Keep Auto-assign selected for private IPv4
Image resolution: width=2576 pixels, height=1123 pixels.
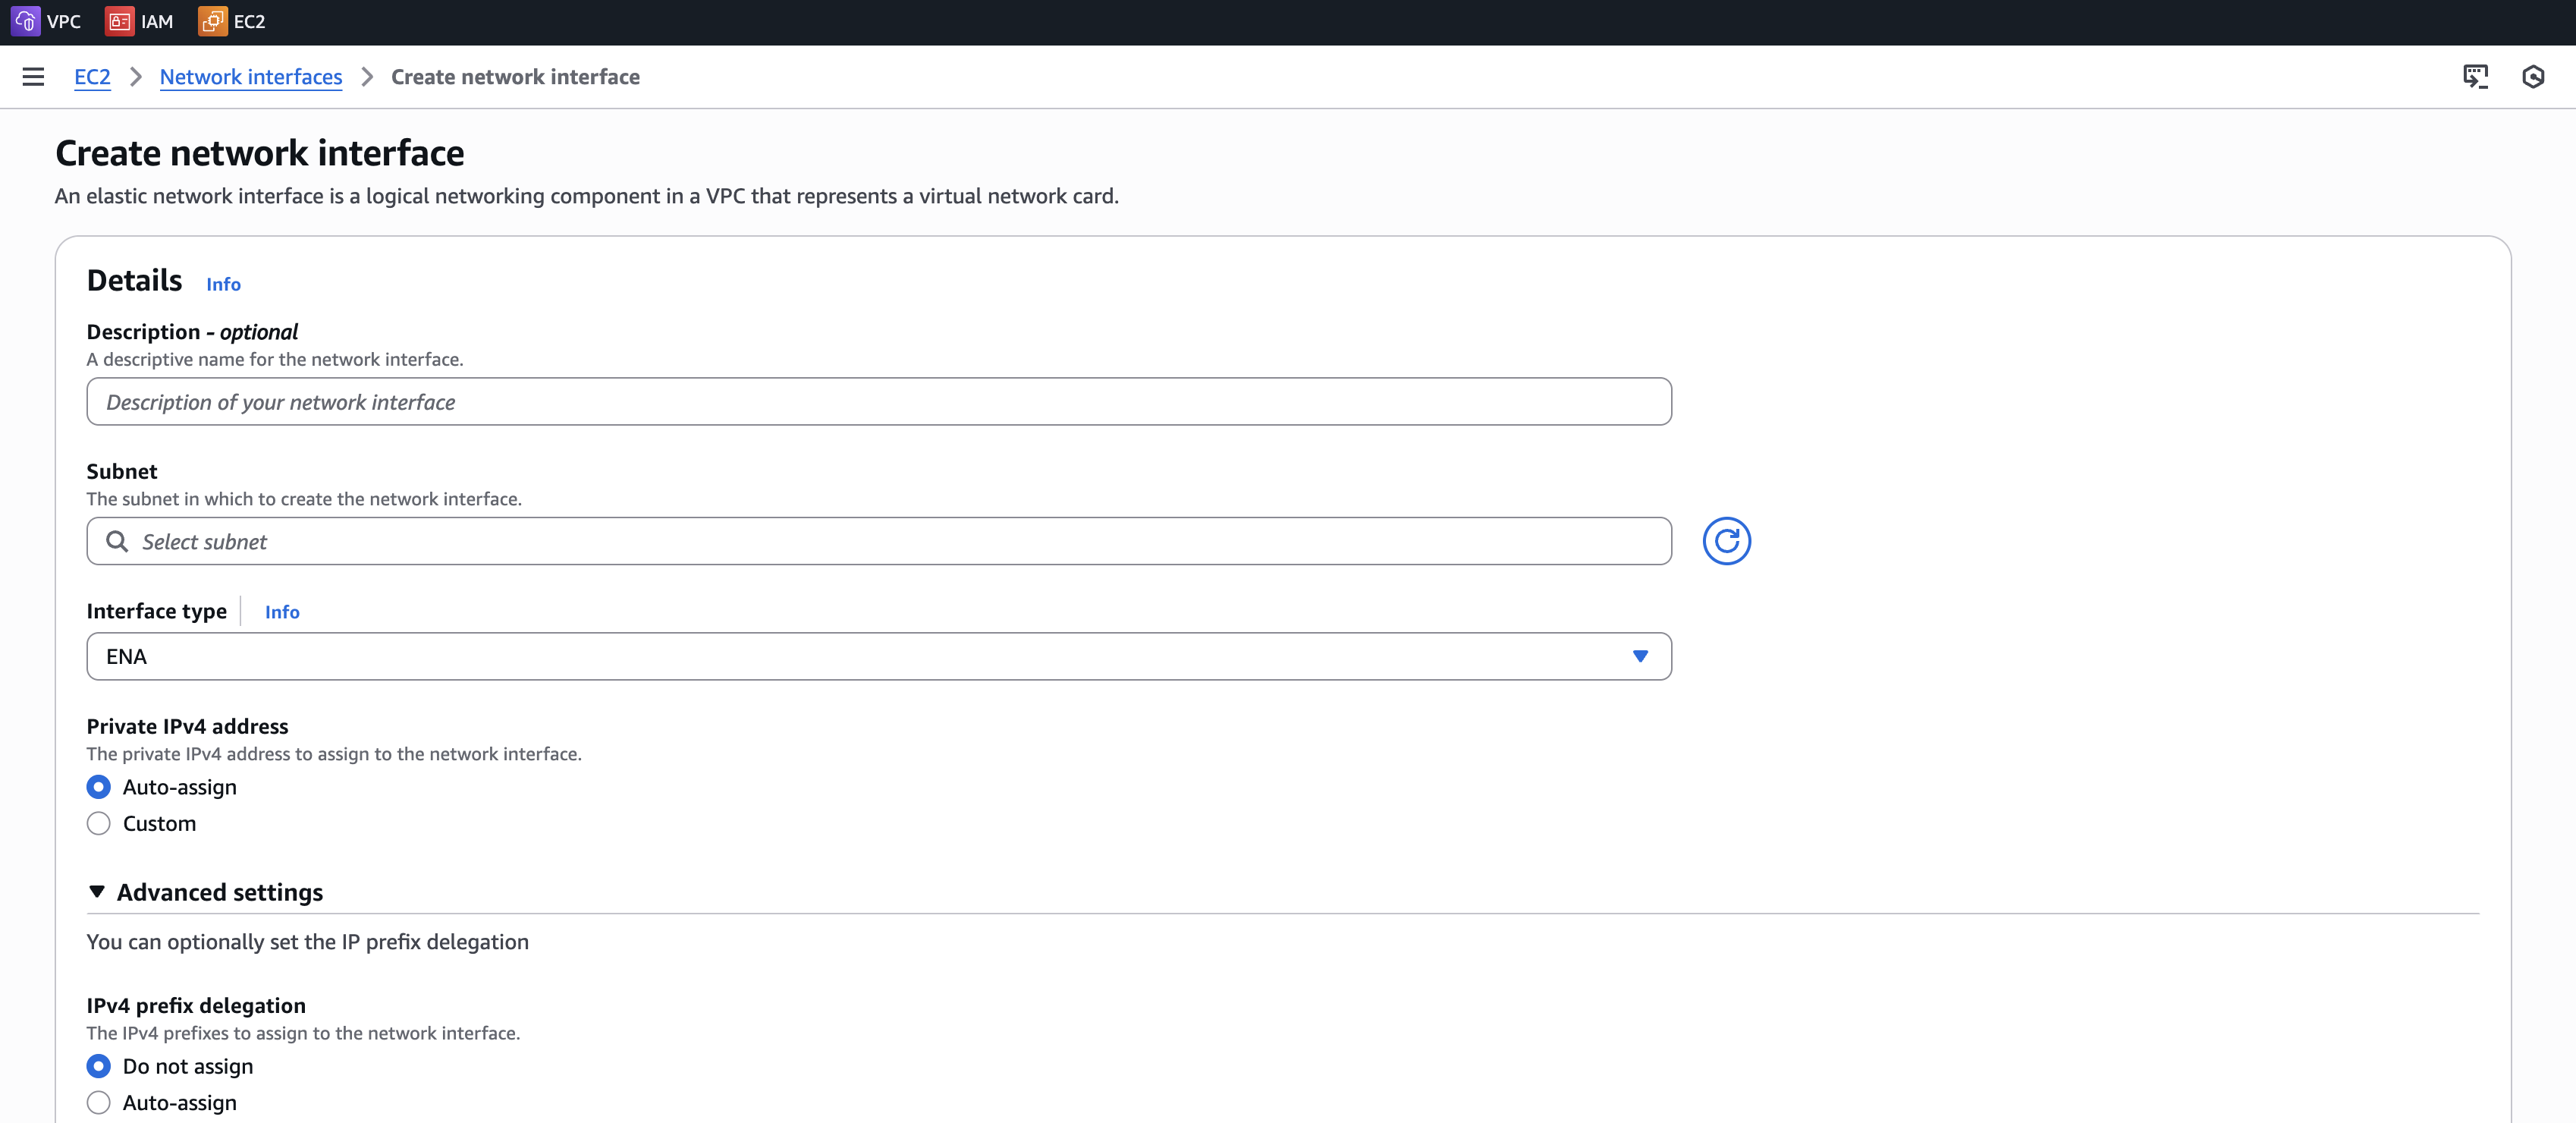pyautogui.click(x=98, y=787)
